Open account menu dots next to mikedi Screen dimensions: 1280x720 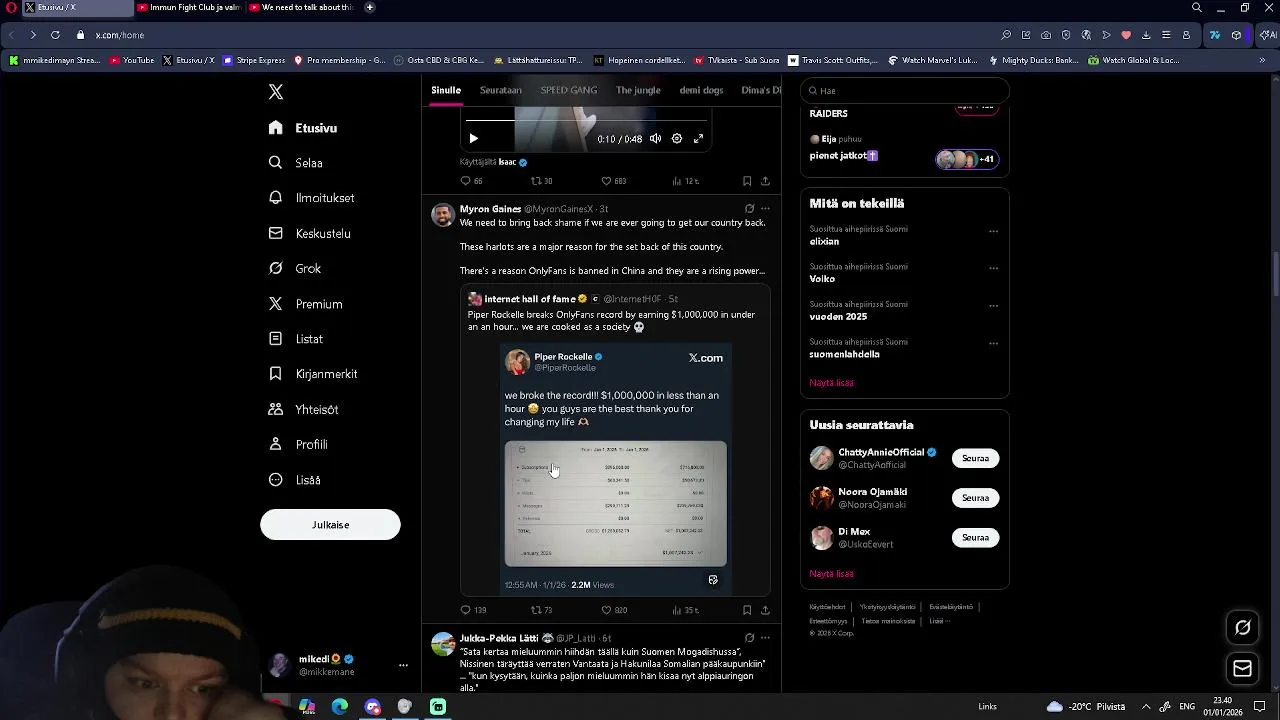403,665
